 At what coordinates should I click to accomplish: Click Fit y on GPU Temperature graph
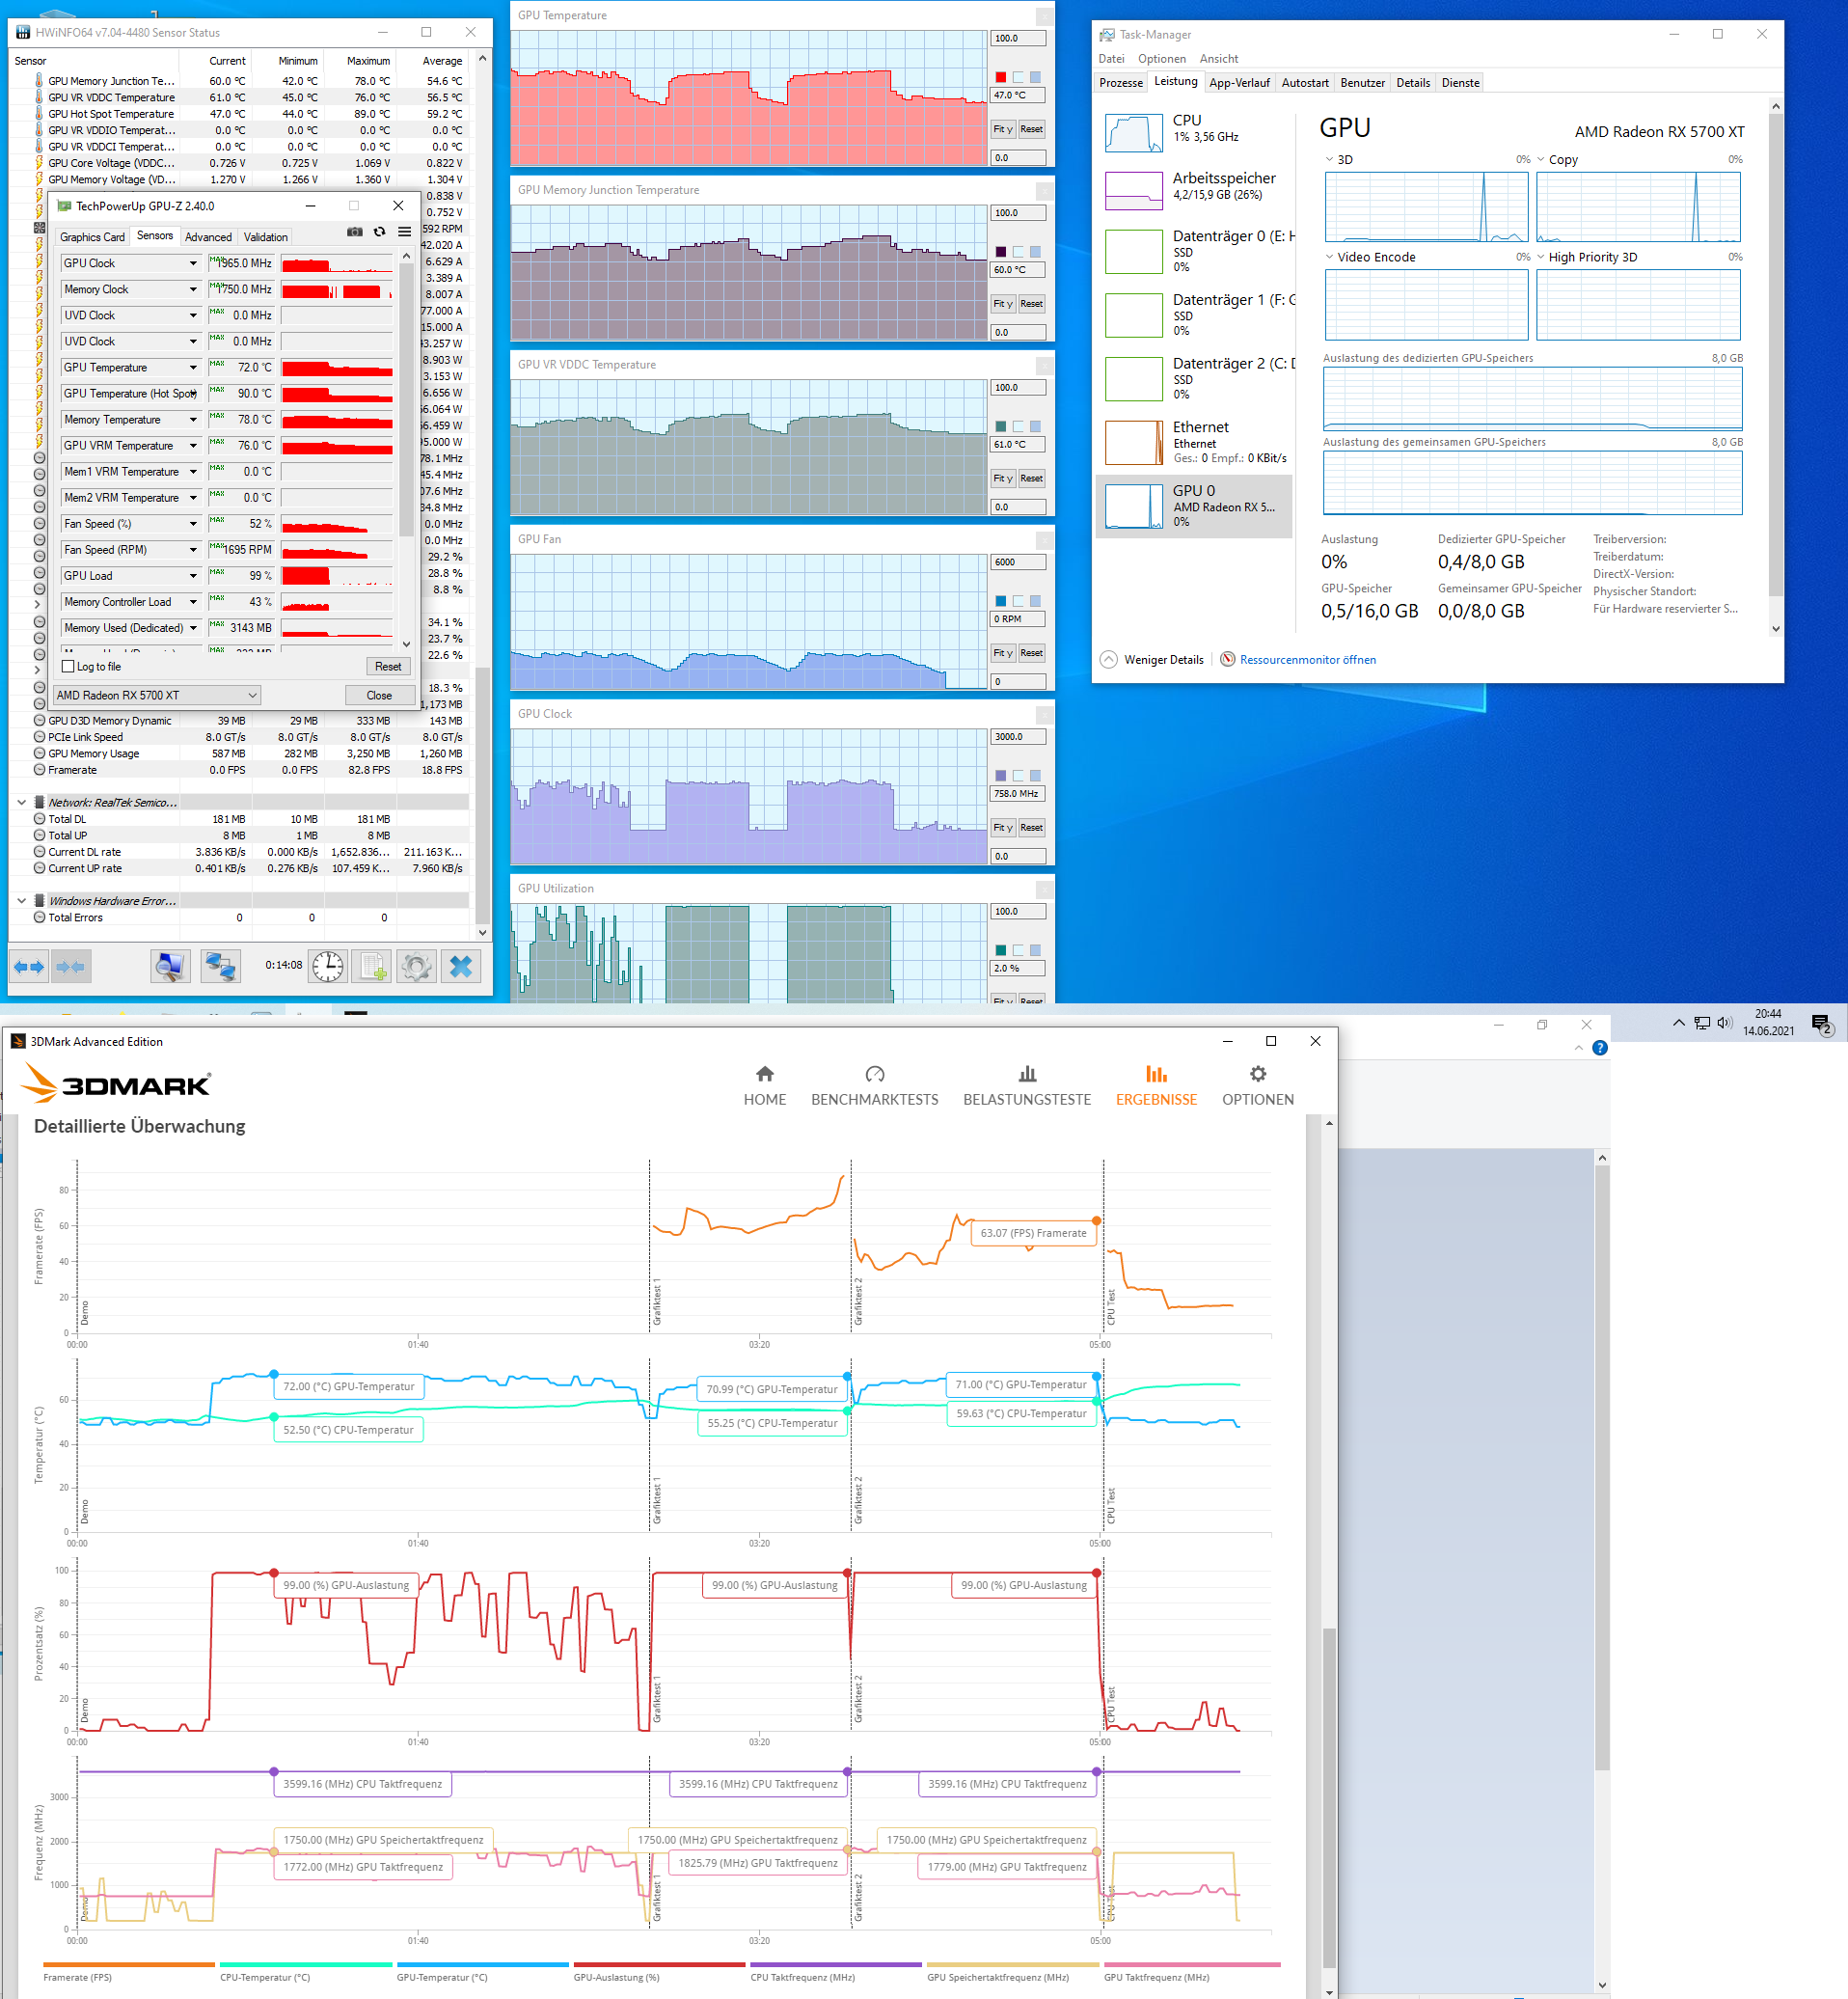pyautogui.click(x=1003, y=129)
